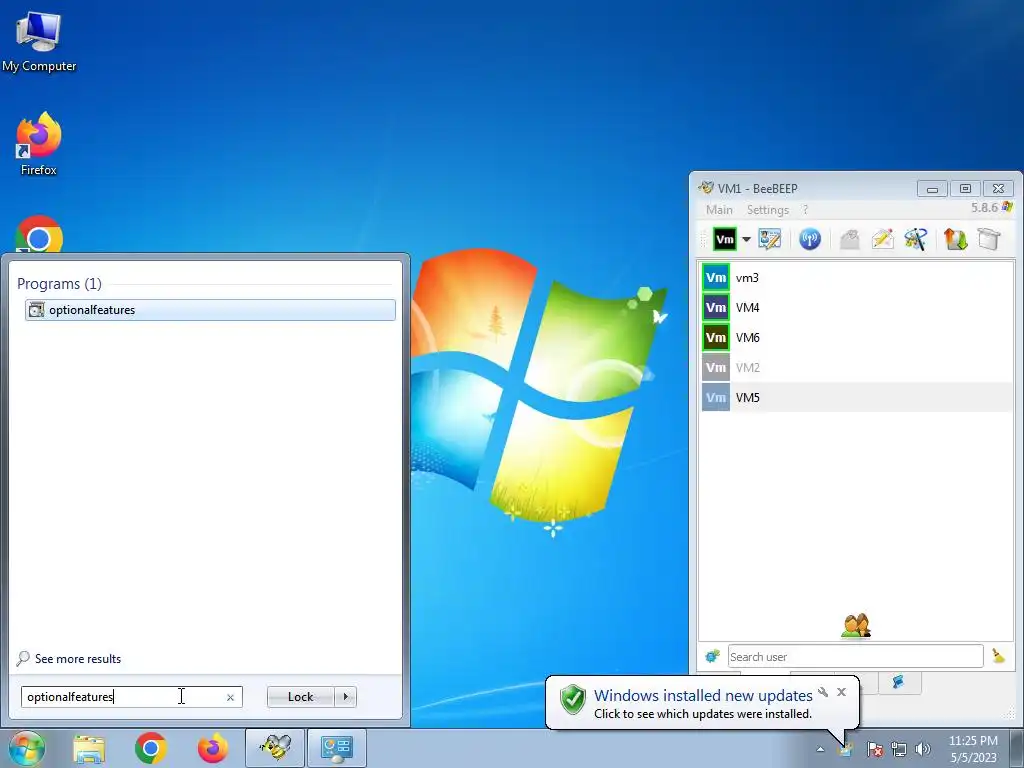Click the two-people users icon above search
The width and height of the screenshot is (1024, 768).
[856, 626]
